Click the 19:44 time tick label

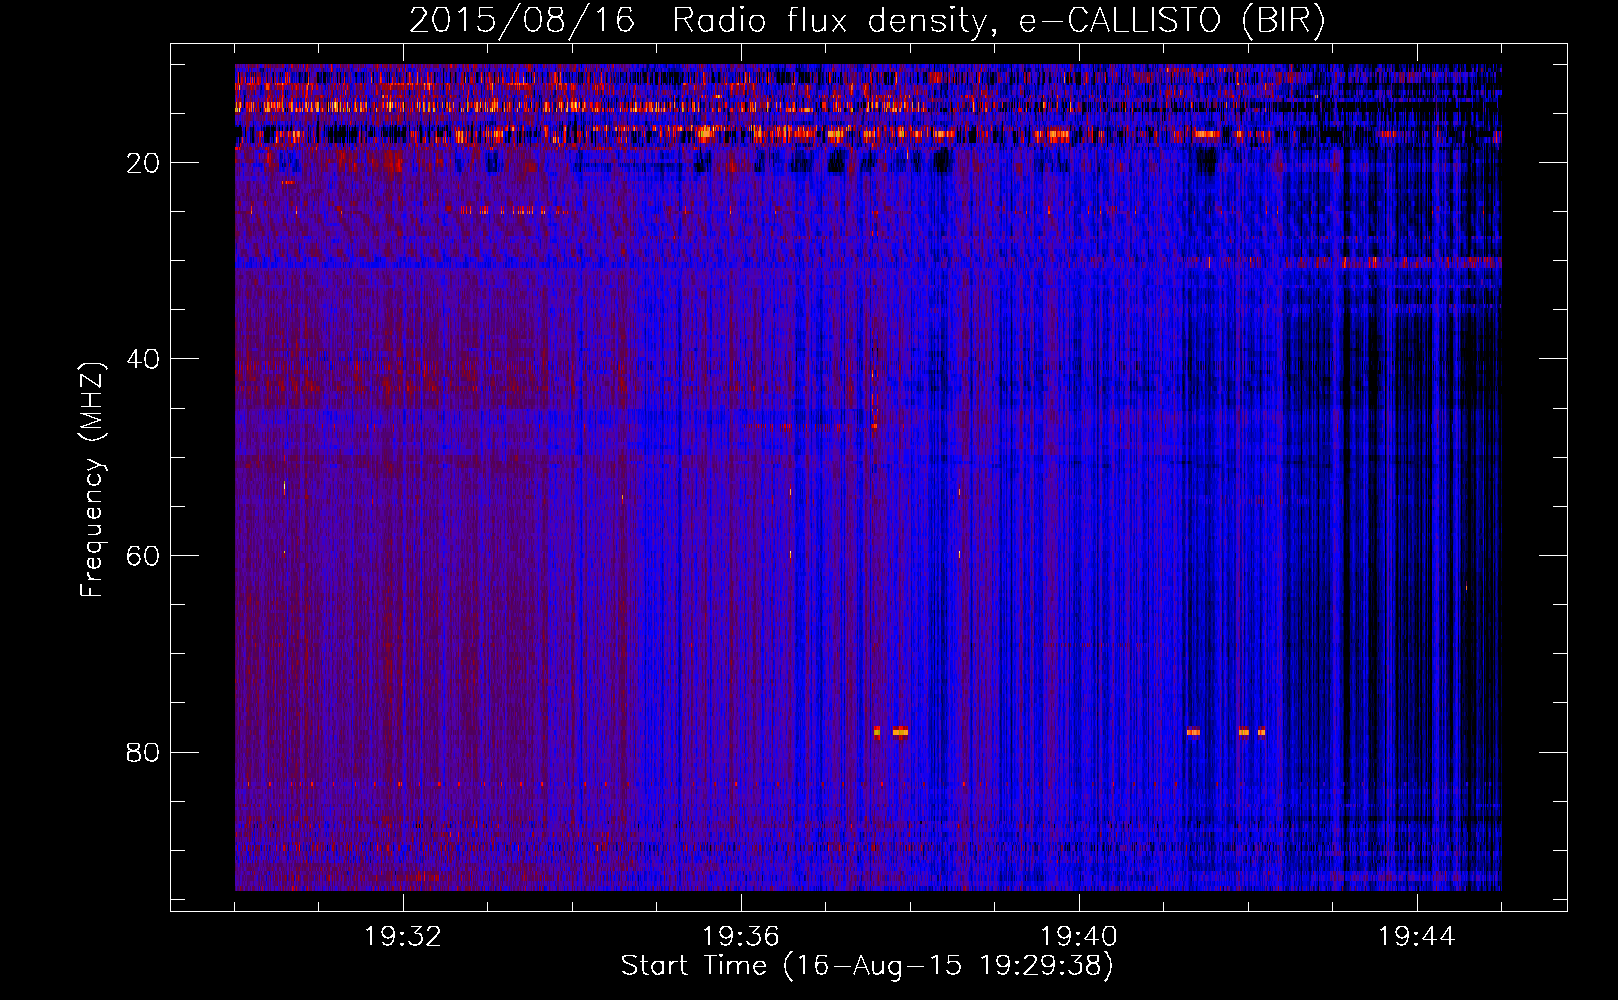(x=1417, y=937)
